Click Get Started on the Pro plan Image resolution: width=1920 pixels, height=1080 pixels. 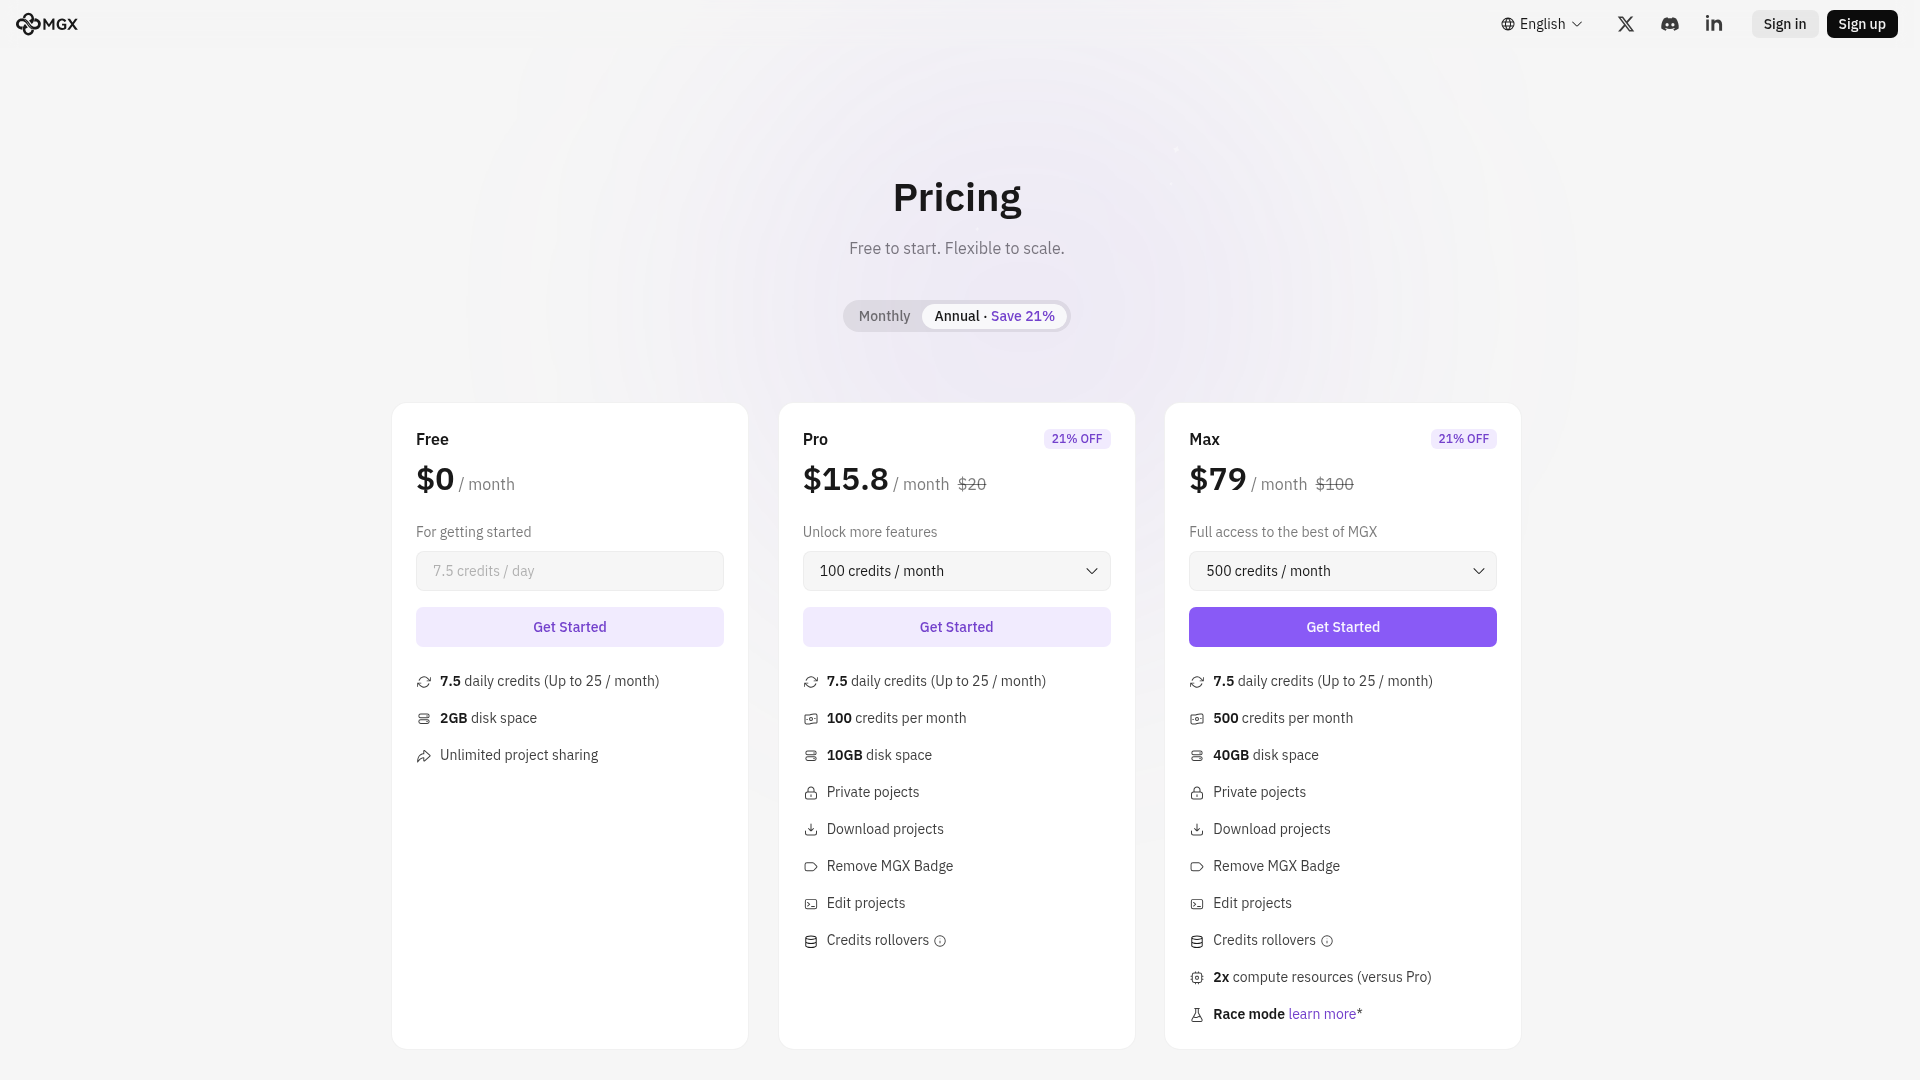point(956,627)
